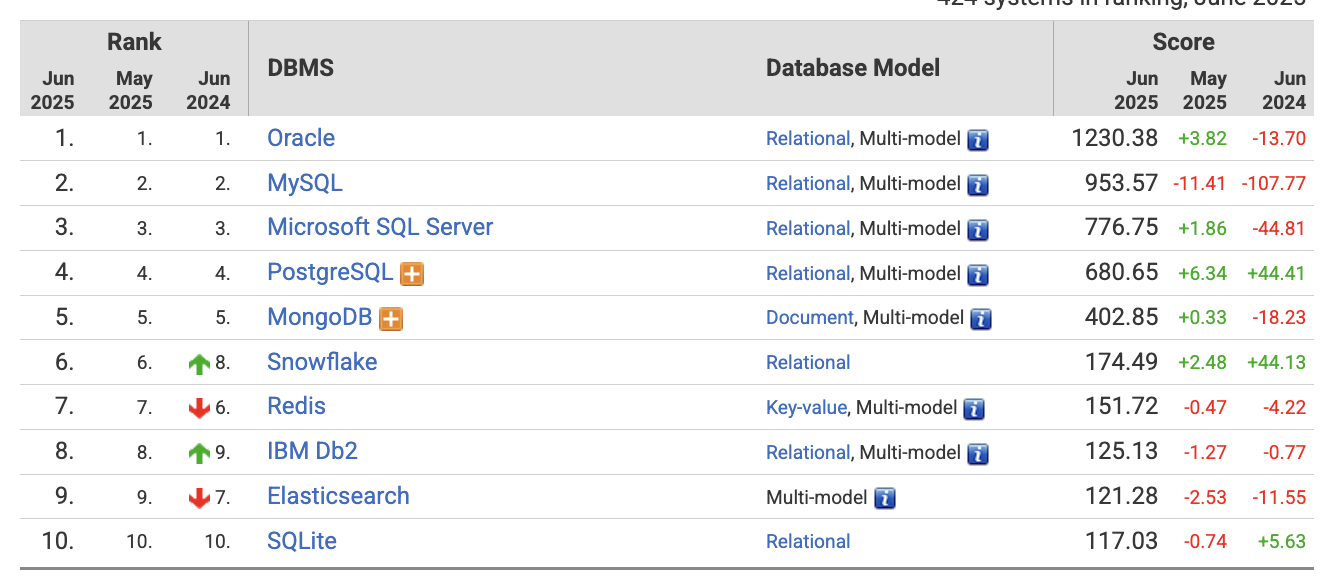
Task: Click the +5.63 yearly change for SQLite
Action: tap(1282, 542)
